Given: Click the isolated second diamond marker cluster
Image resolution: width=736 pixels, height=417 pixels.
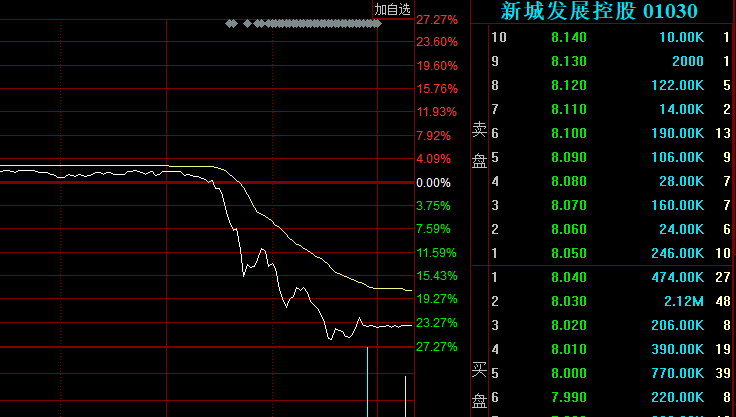Looking at the screenshot, I should (248, 22).
